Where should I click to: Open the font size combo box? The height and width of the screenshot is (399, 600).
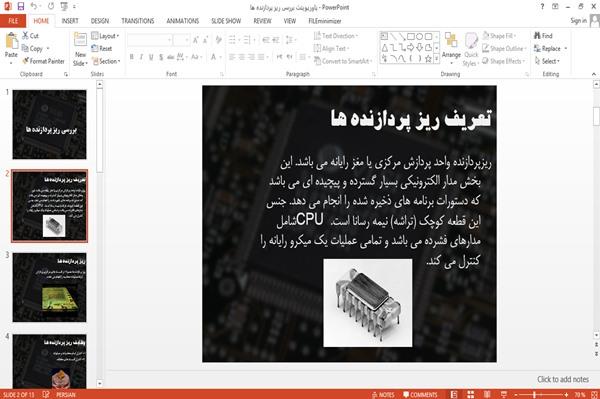(181, 40)
